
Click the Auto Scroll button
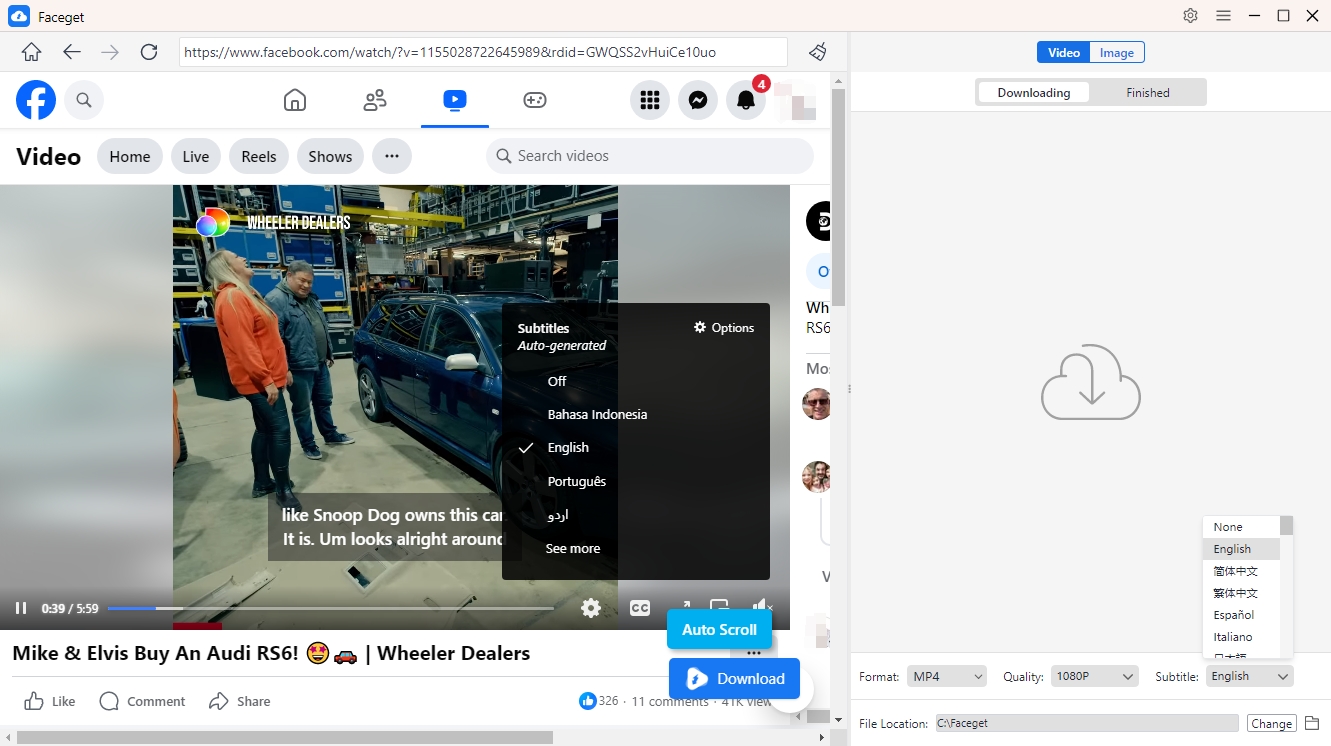(719, 629)
